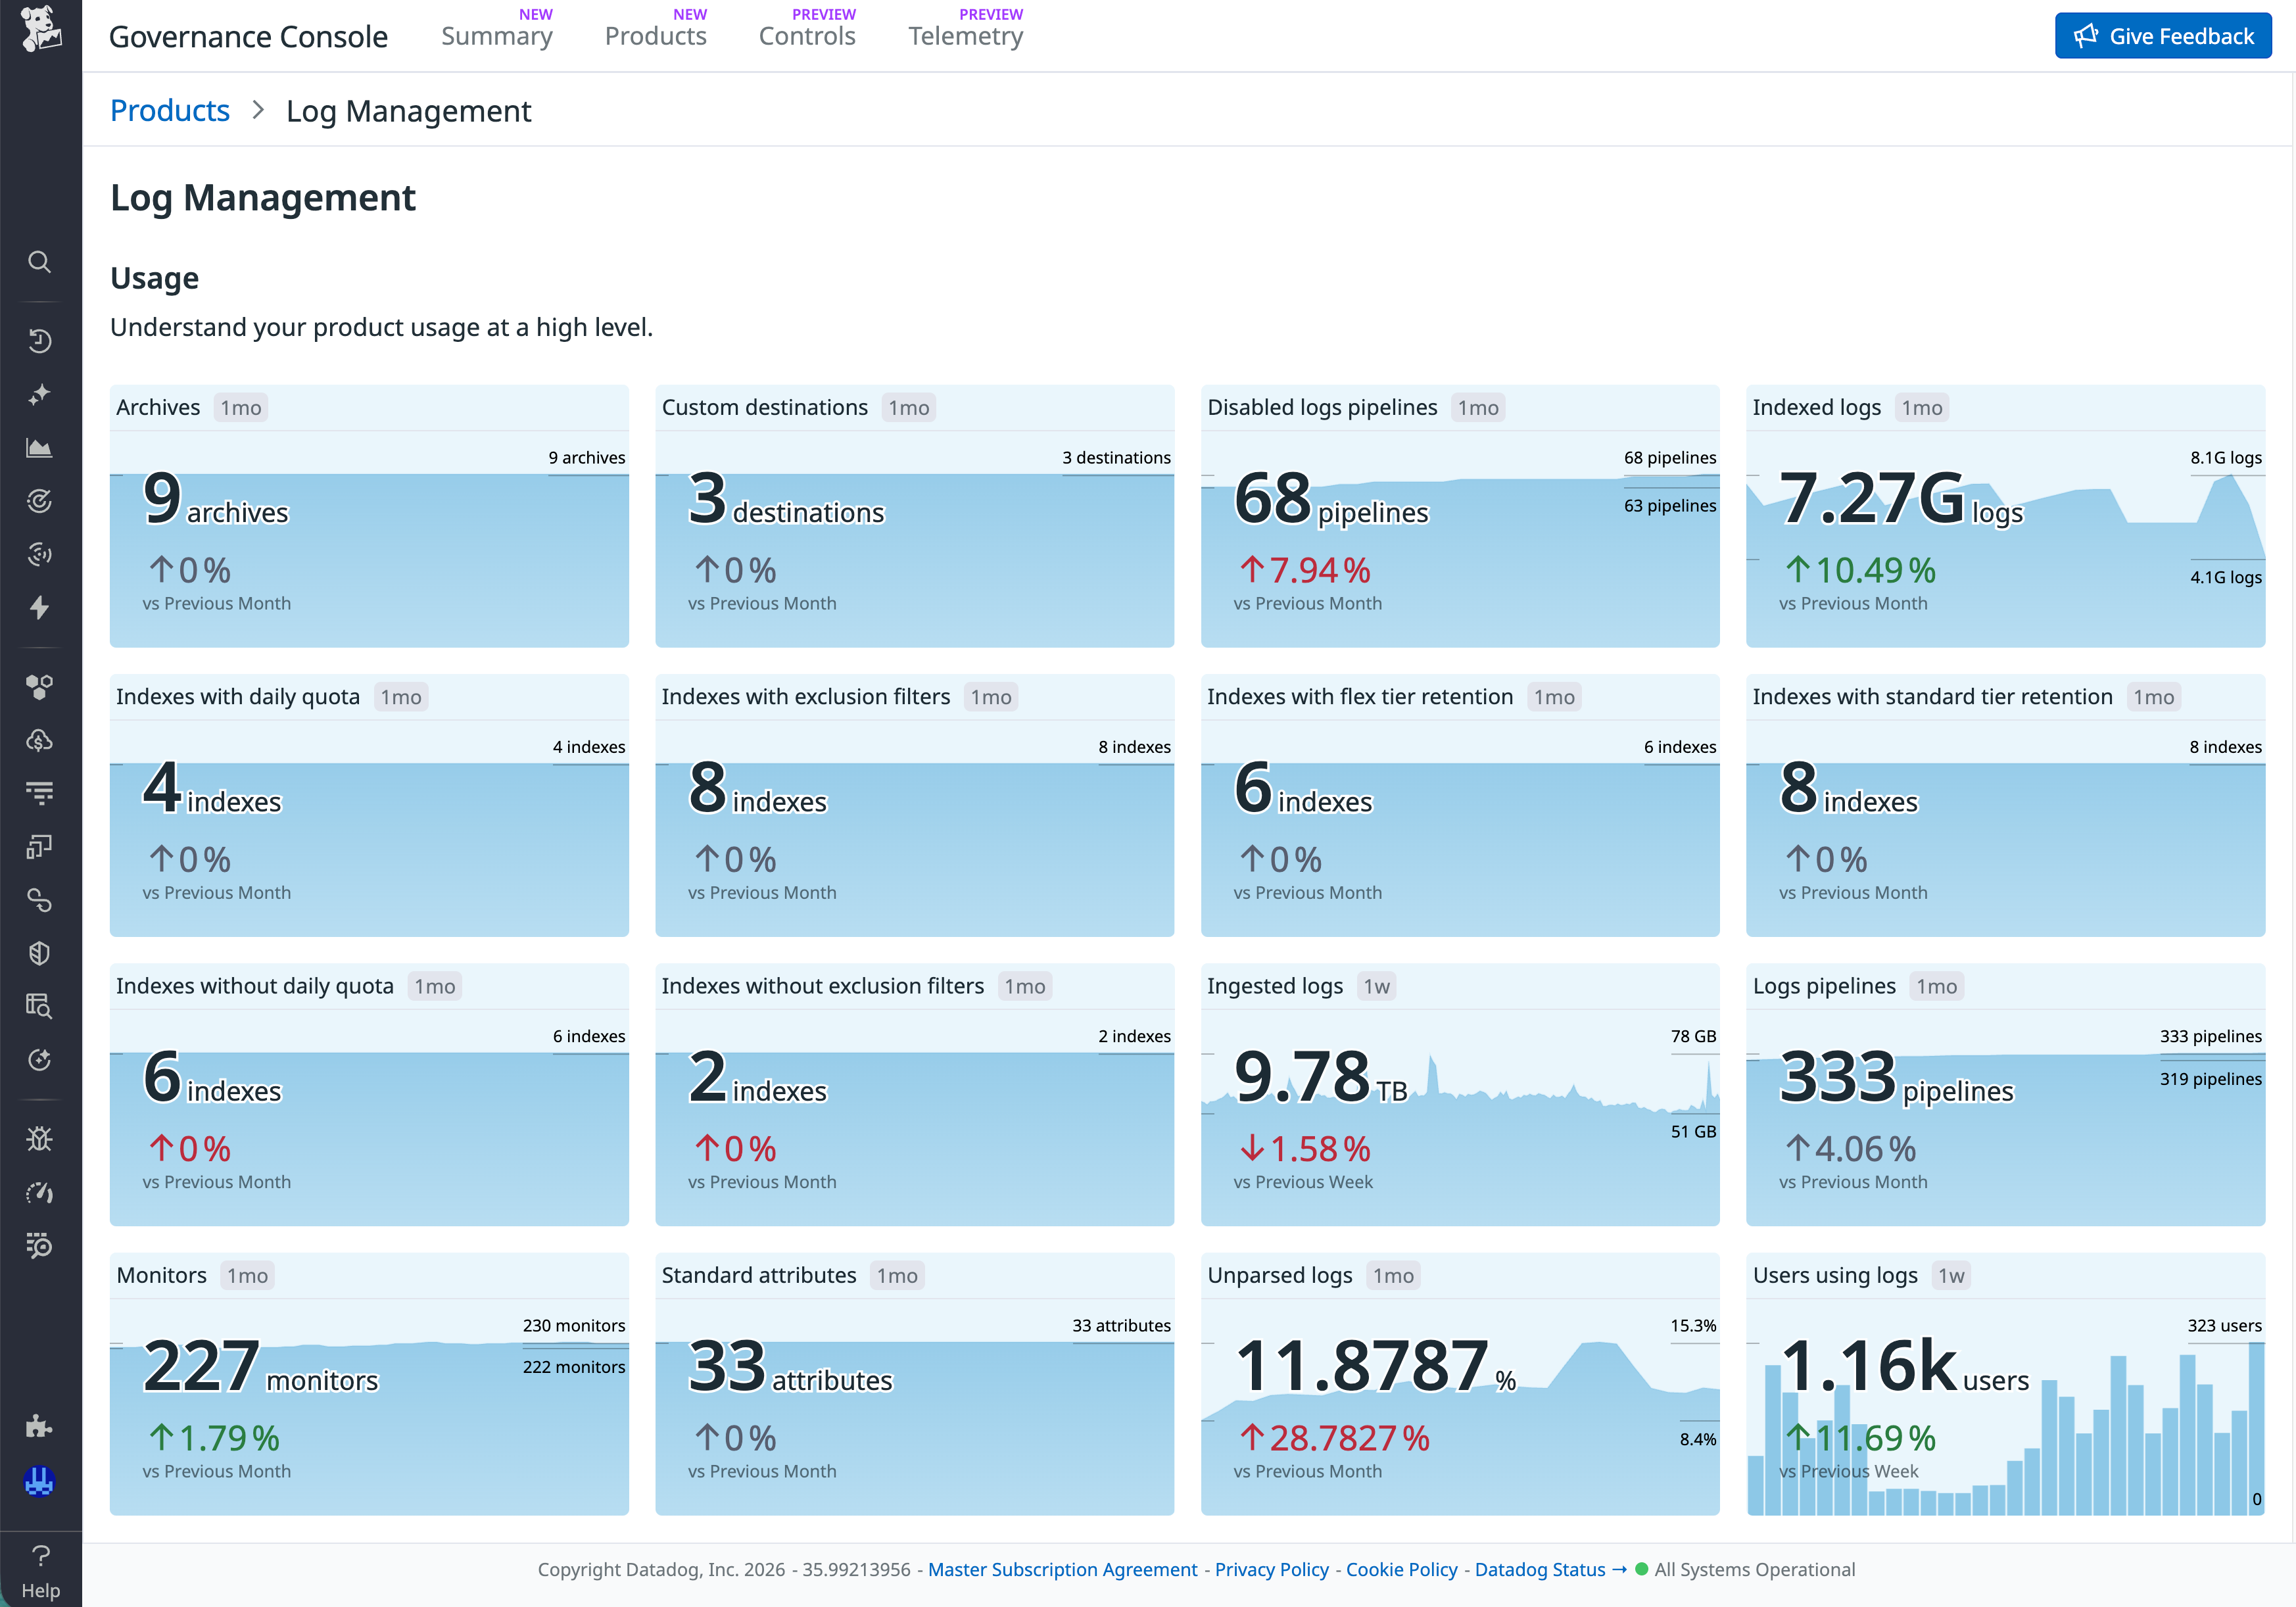Click the shield security sidebar icon
The width and height of the screenshot is (2296, 1607).
[40, 953]
